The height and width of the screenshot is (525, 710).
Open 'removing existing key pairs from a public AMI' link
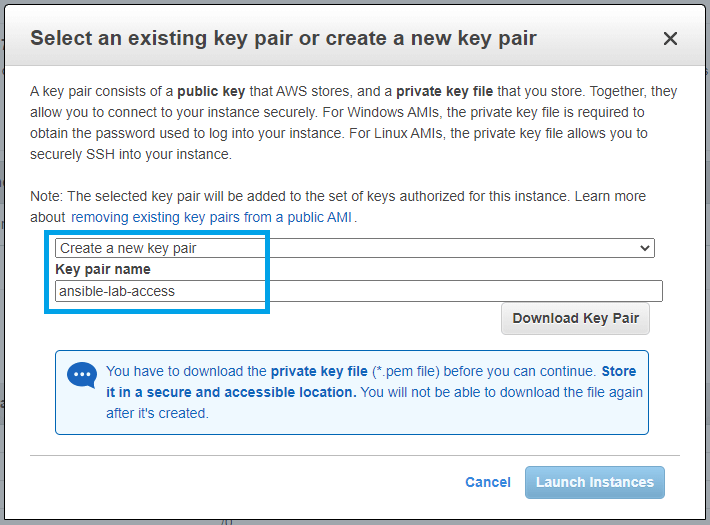(x=213, y=217)
